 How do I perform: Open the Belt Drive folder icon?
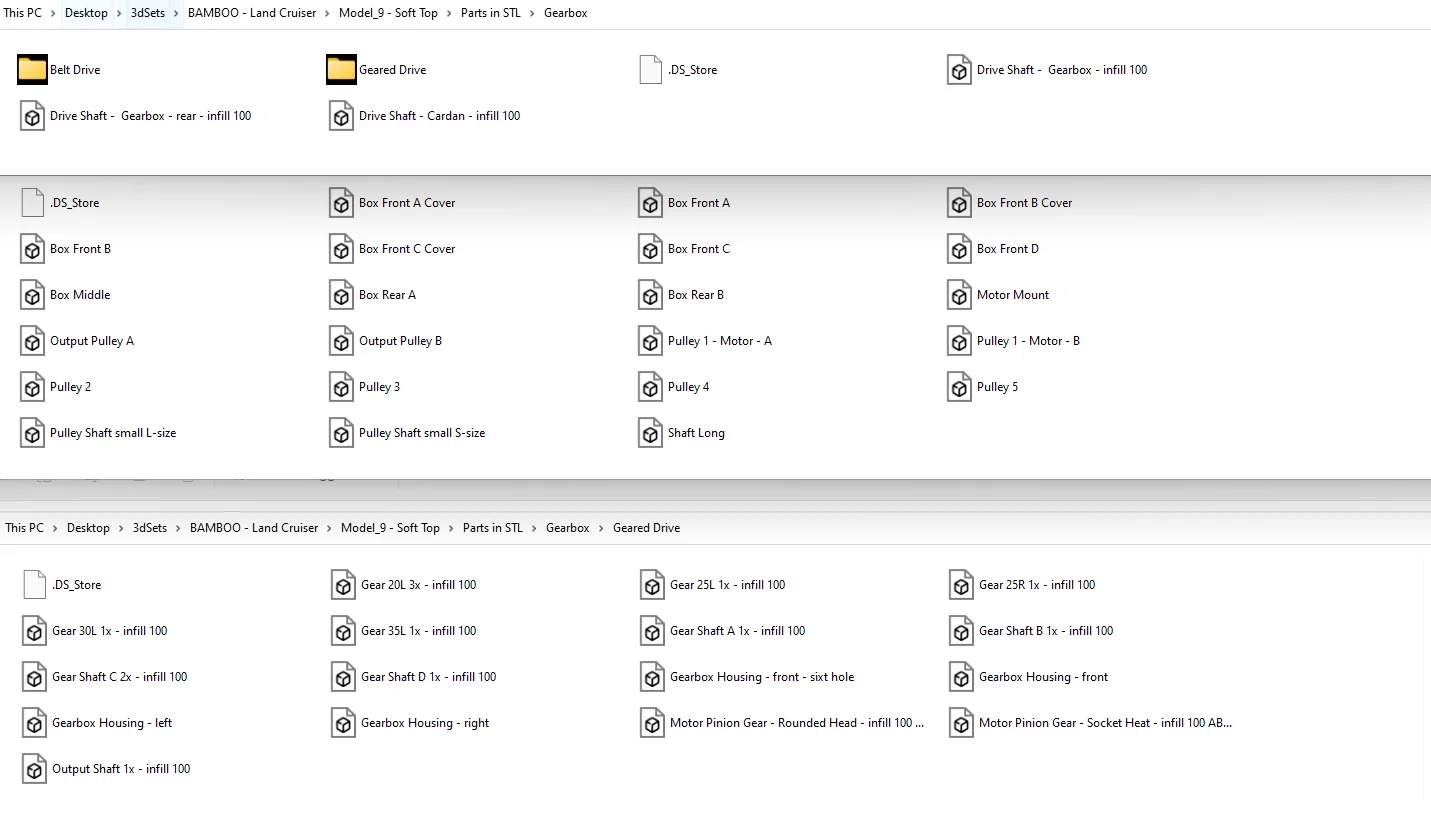click(x=32, y=70)
